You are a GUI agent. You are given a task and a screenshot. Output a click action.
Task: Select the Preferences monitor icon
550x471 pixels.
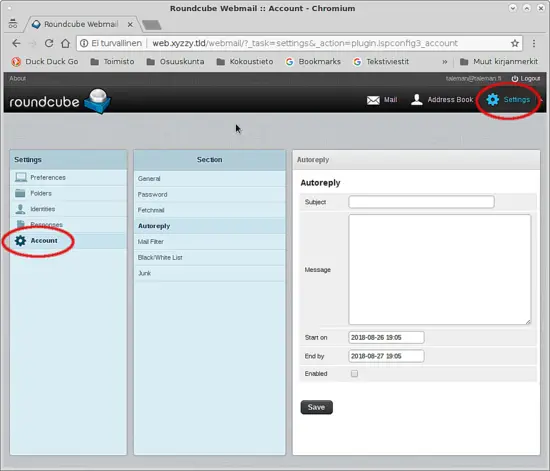21,177
